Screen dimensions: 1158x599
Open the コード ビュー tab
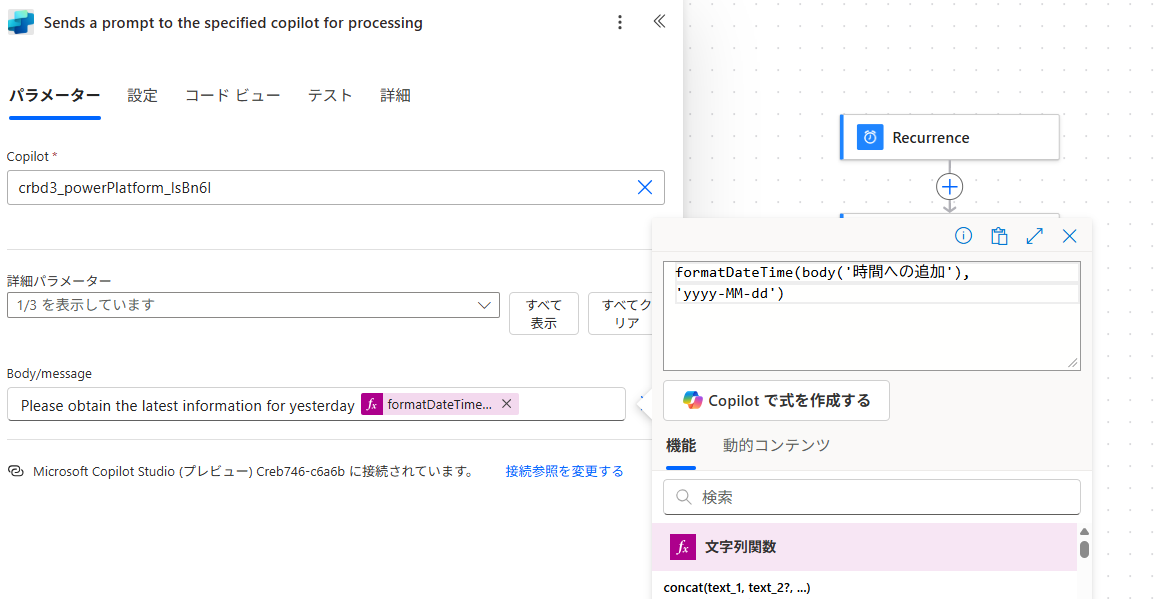[x=233, y=95]
